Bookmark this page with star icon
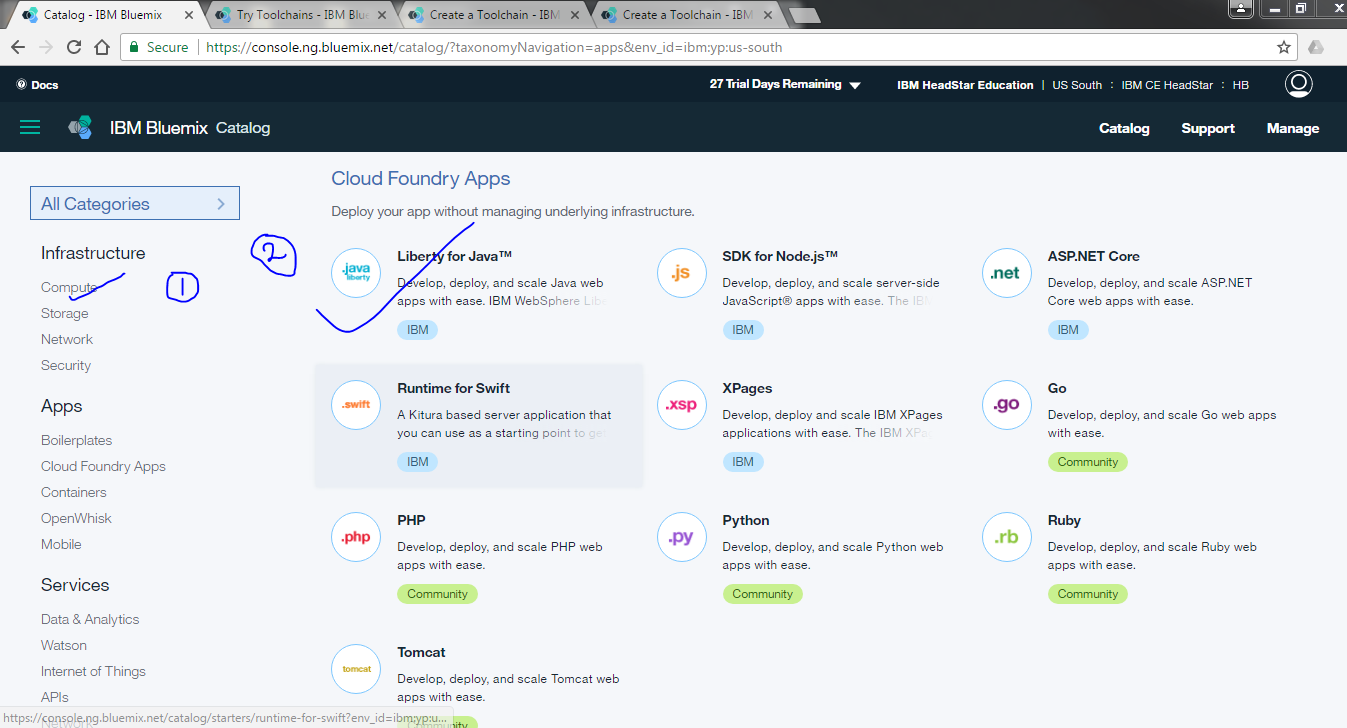 pos(1284,47)
